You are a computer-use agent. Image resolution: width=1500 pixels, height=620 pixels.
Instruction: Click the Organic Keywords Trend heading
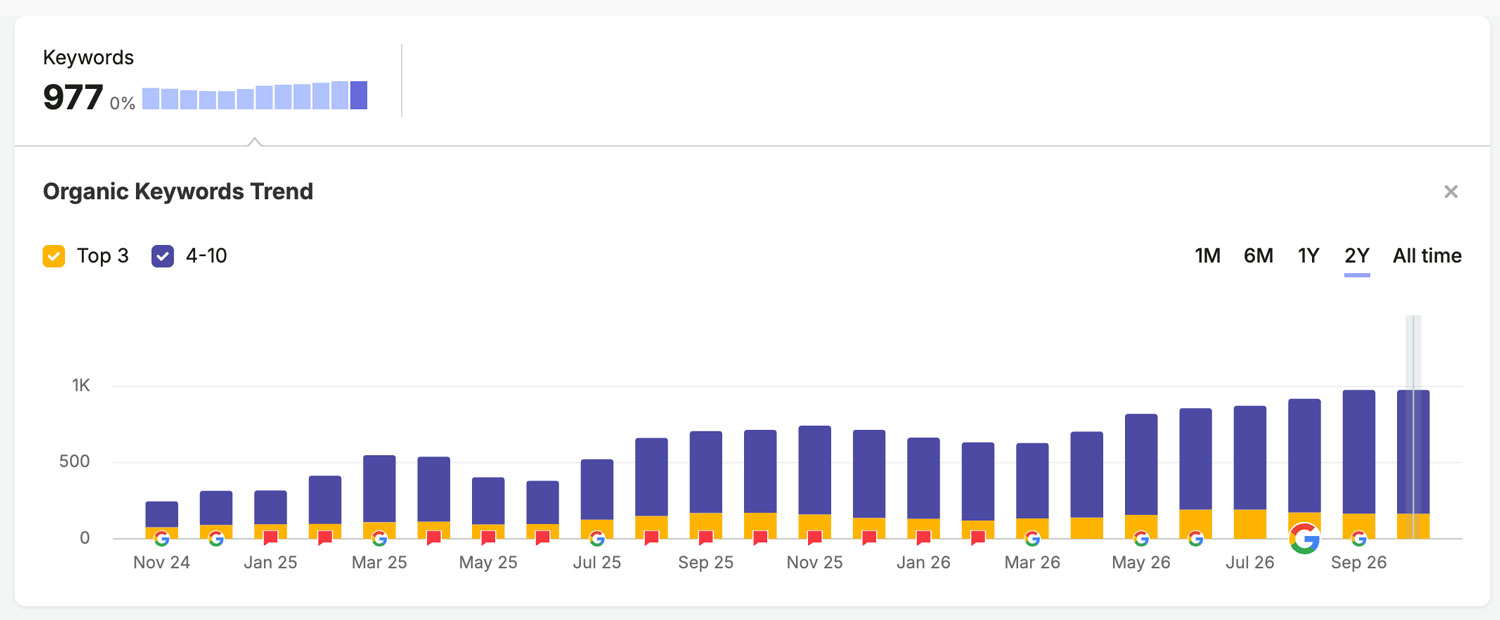[x=178, y=191]
